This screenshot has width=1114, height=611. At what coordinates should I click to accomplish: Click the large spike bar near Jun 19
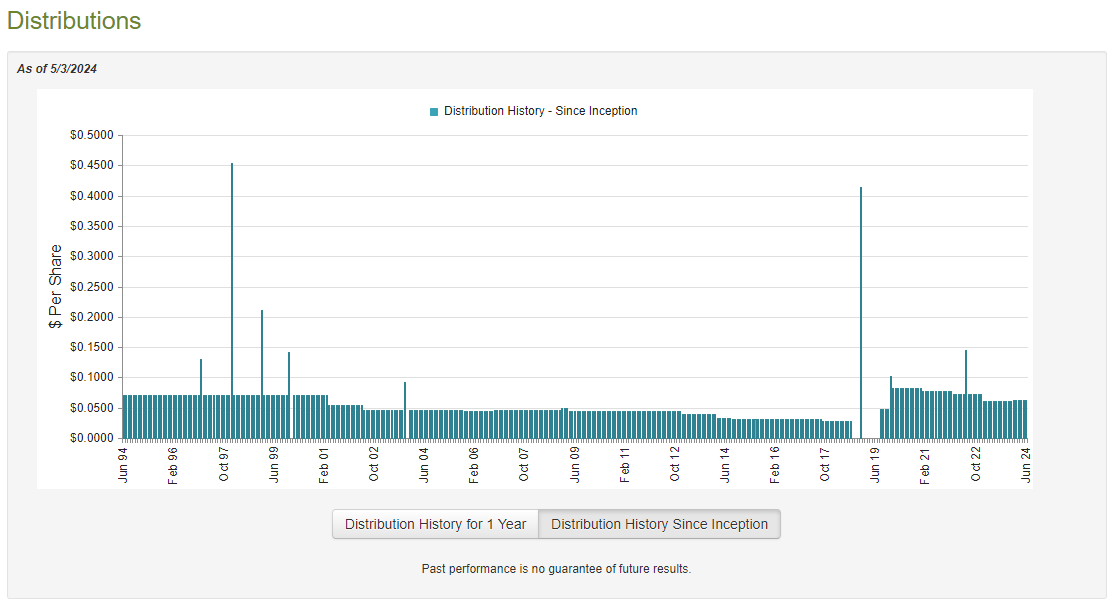point(861,310)
